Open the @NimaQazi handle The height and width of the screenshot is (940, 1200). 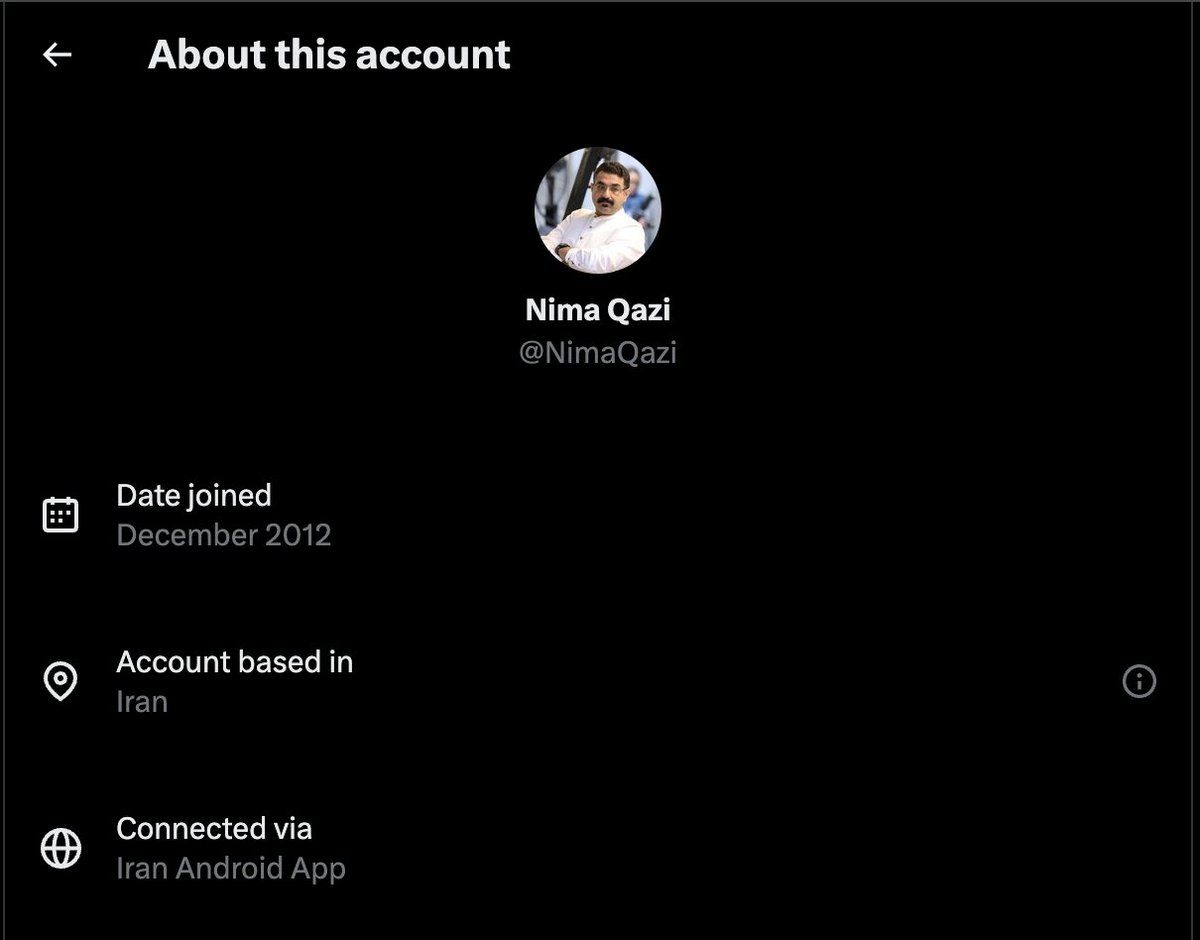click(598, 352)
